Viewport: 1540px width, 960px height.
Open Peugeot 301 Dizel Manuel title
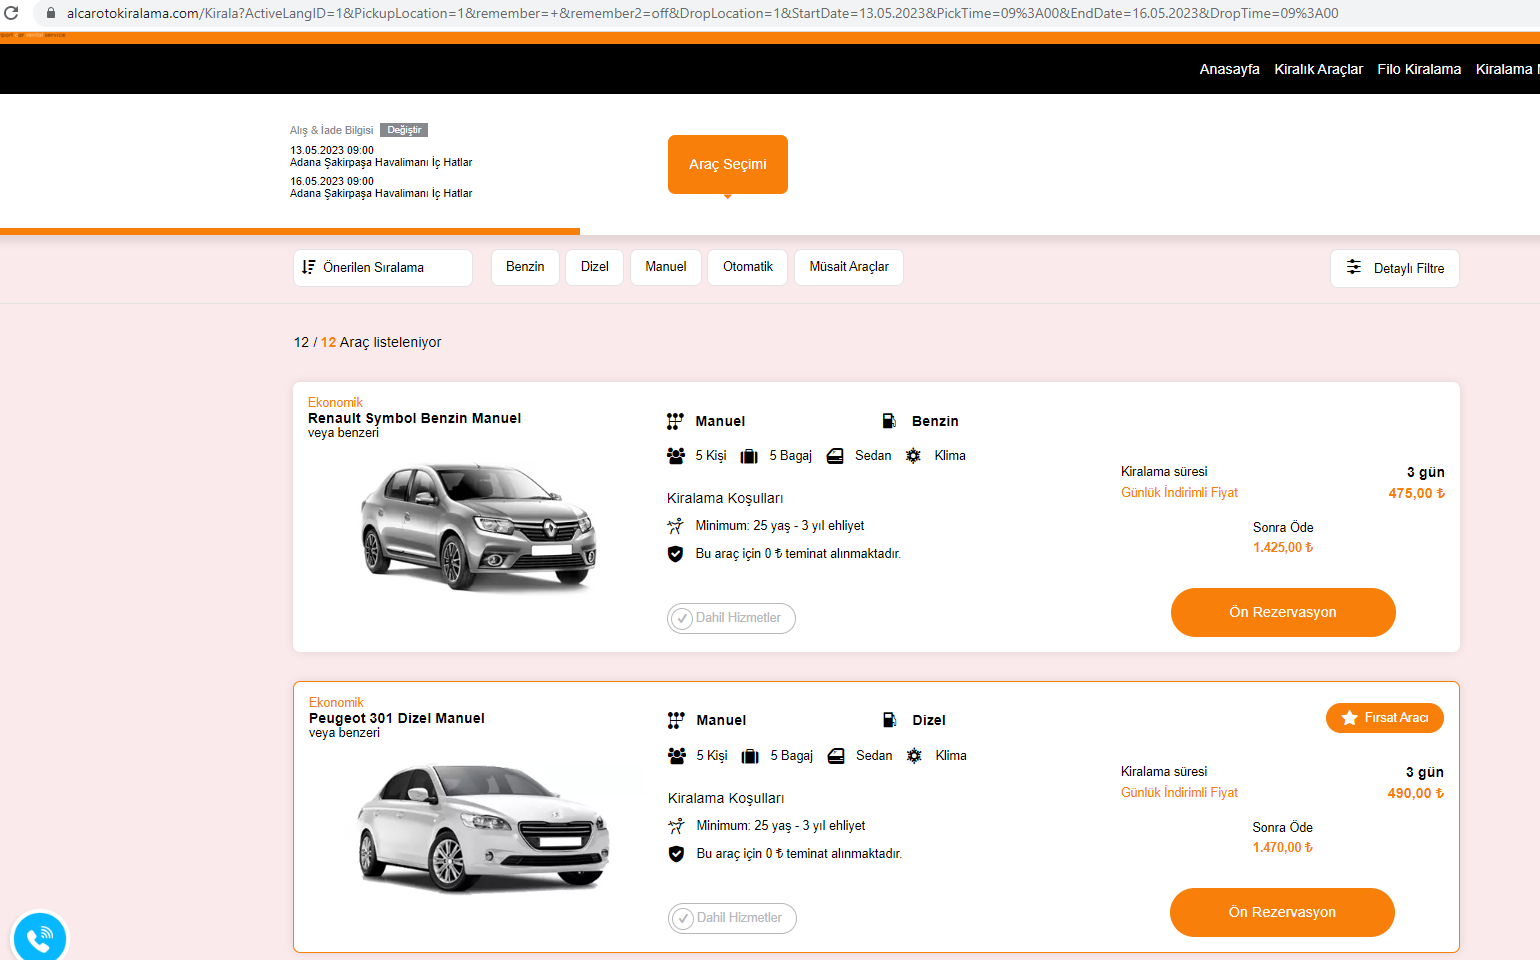(x=397, y=718)
